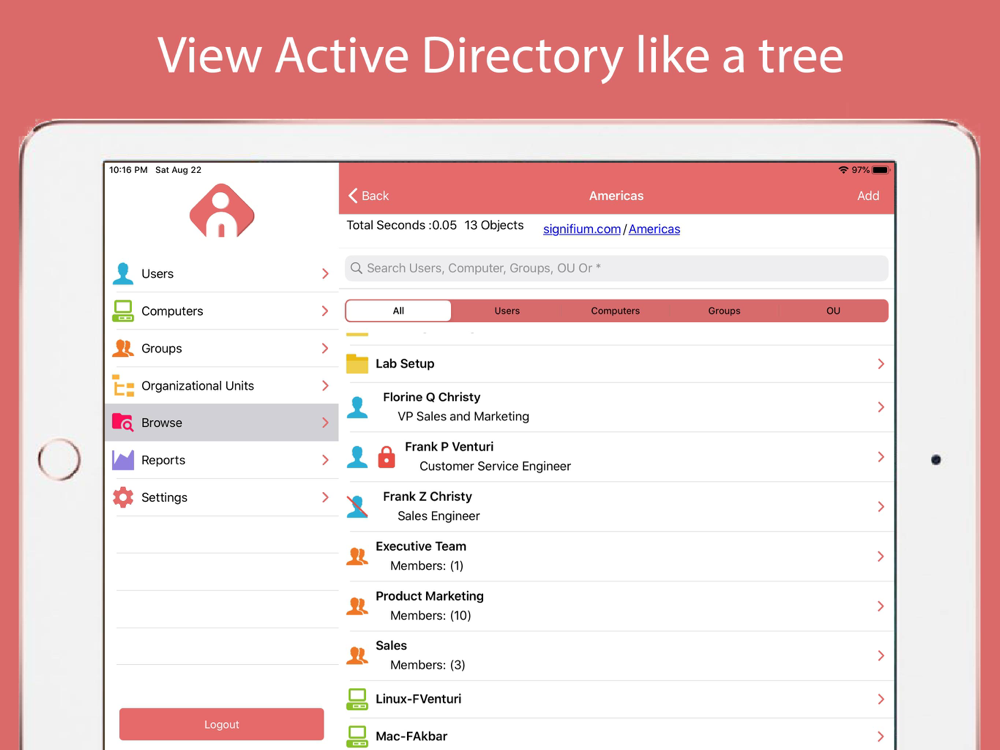This screenshot has height=750, width=1000.
Task: Open the Mac-FAkbar computer entry
Action: pos(619,736)
